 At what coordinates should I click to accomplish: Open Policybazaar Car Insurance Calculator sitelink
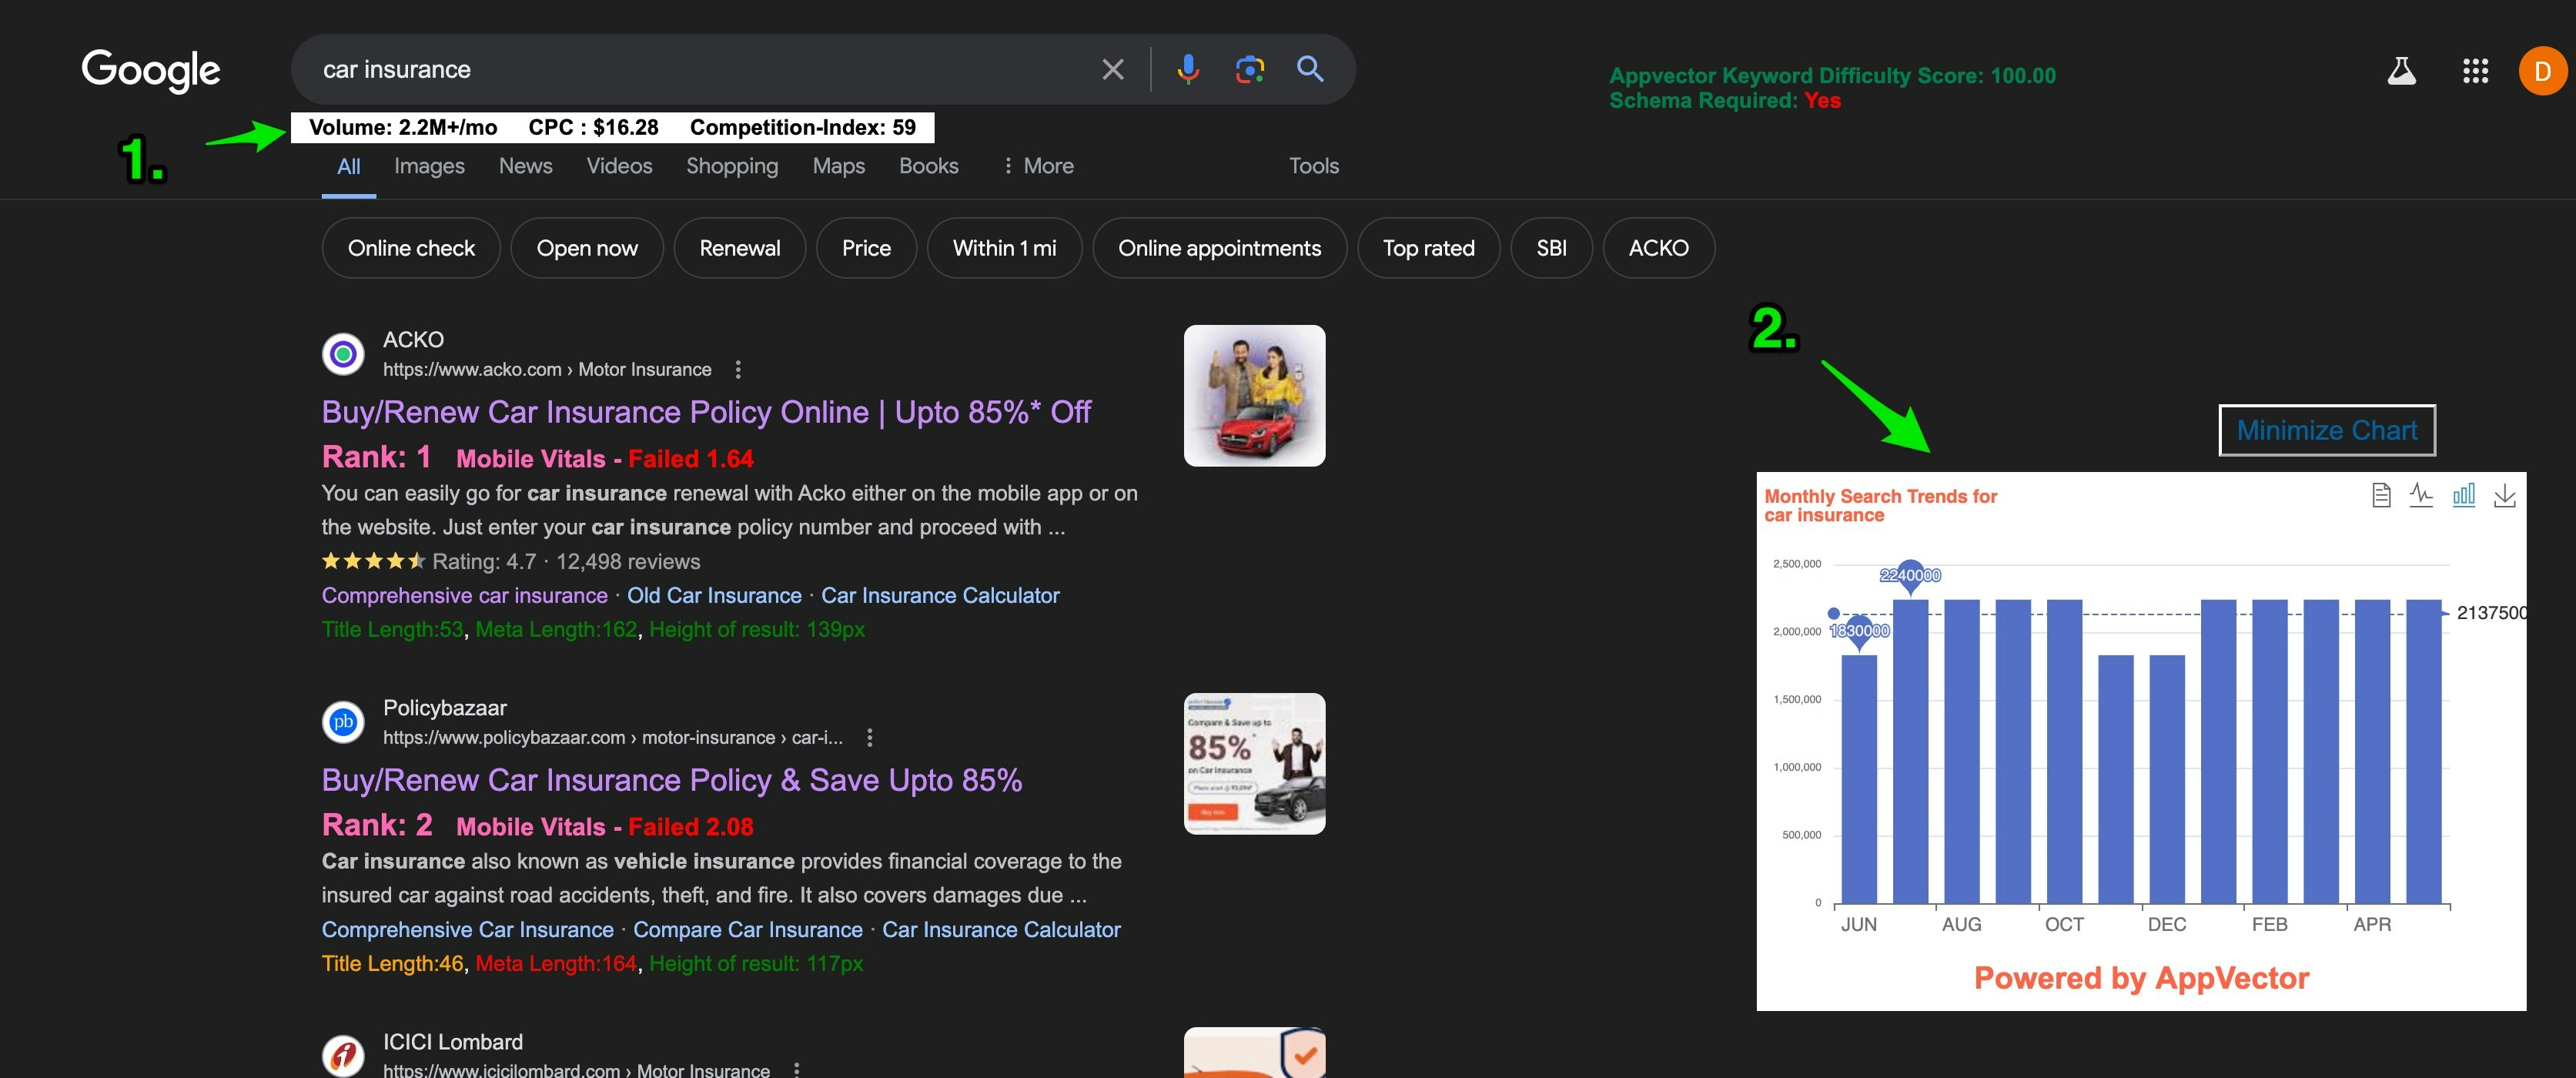1001,930
